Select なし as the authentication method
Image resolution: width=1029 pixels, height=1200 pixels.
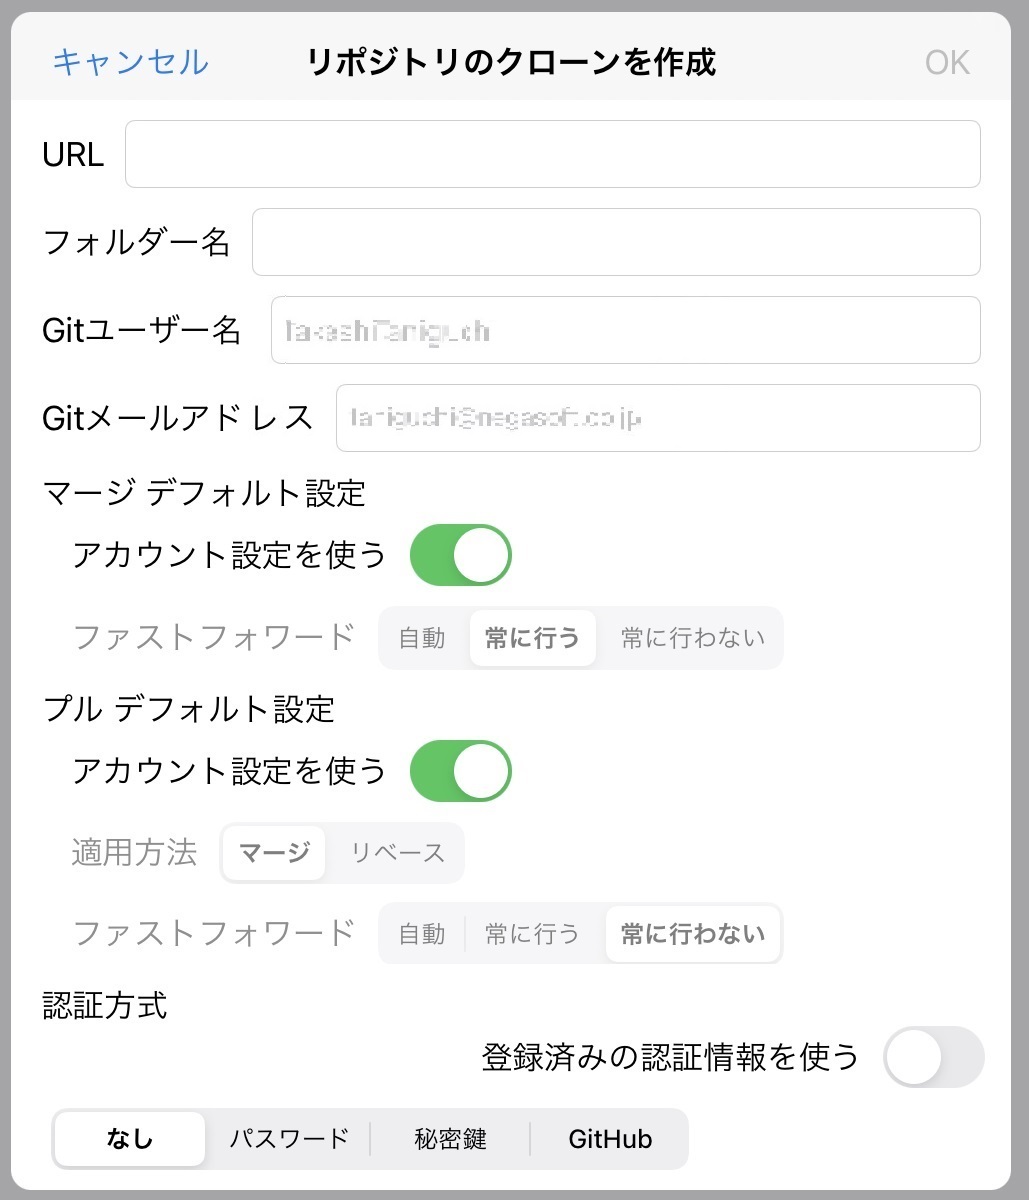tap(129, 1138)
